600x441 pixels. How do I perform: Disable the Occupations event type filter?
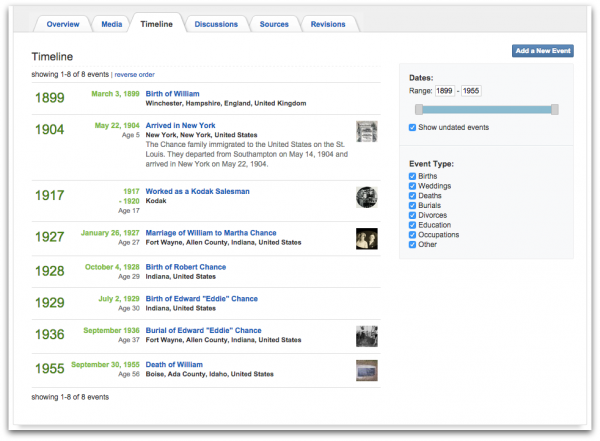(412, 235)
